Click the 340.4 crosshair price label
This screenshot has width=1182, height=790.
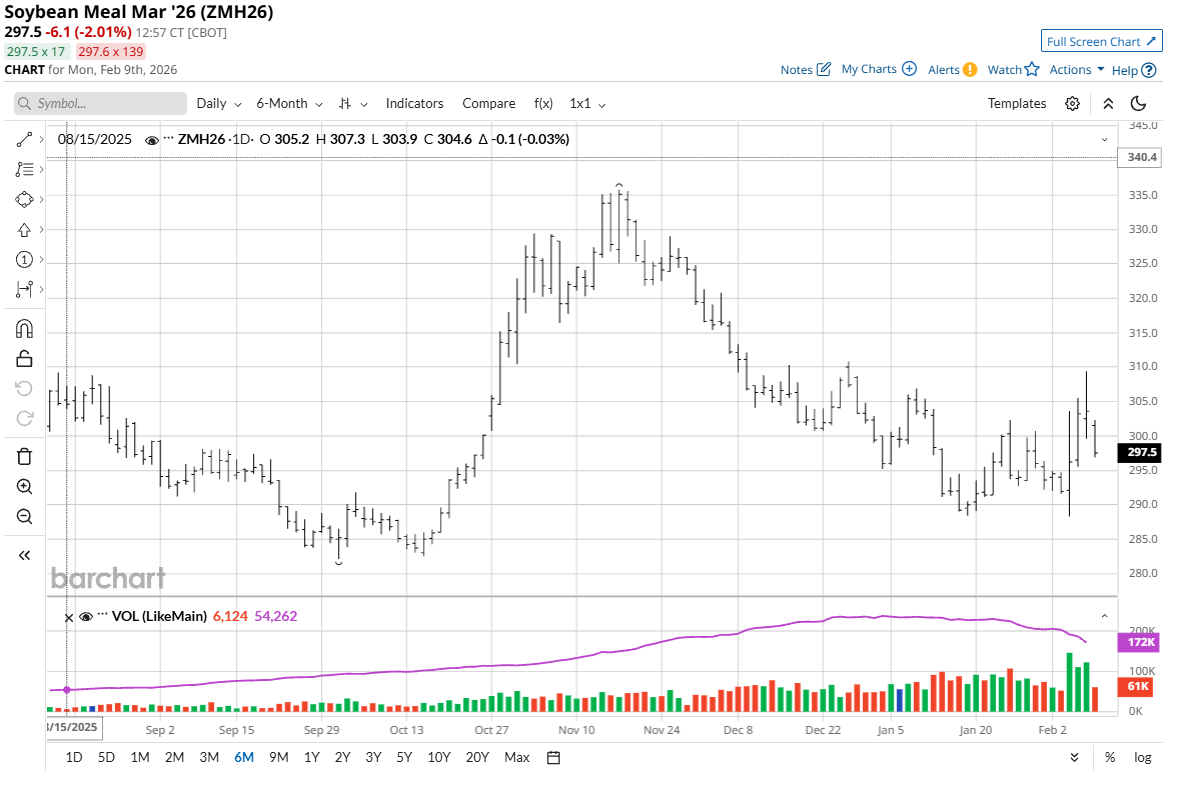tap(1140, 158)
